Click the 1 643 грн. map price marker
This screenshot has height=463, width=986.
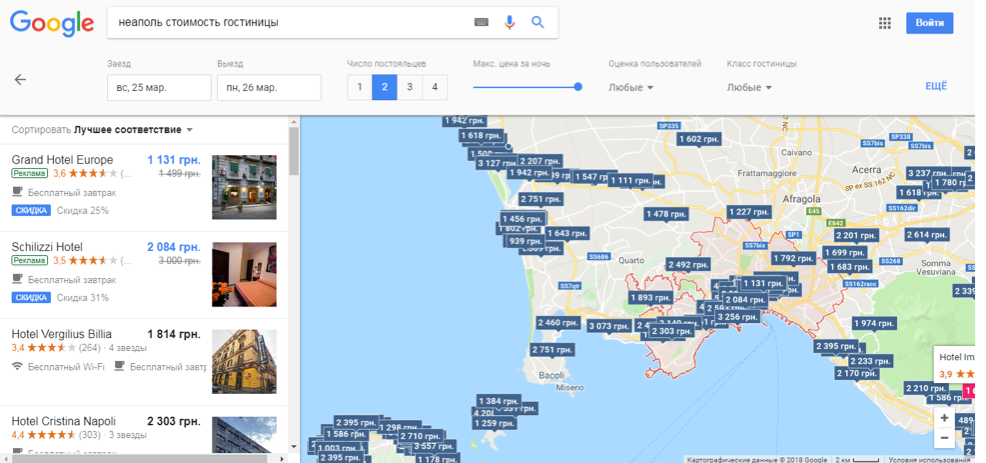(x=567, y=233)
